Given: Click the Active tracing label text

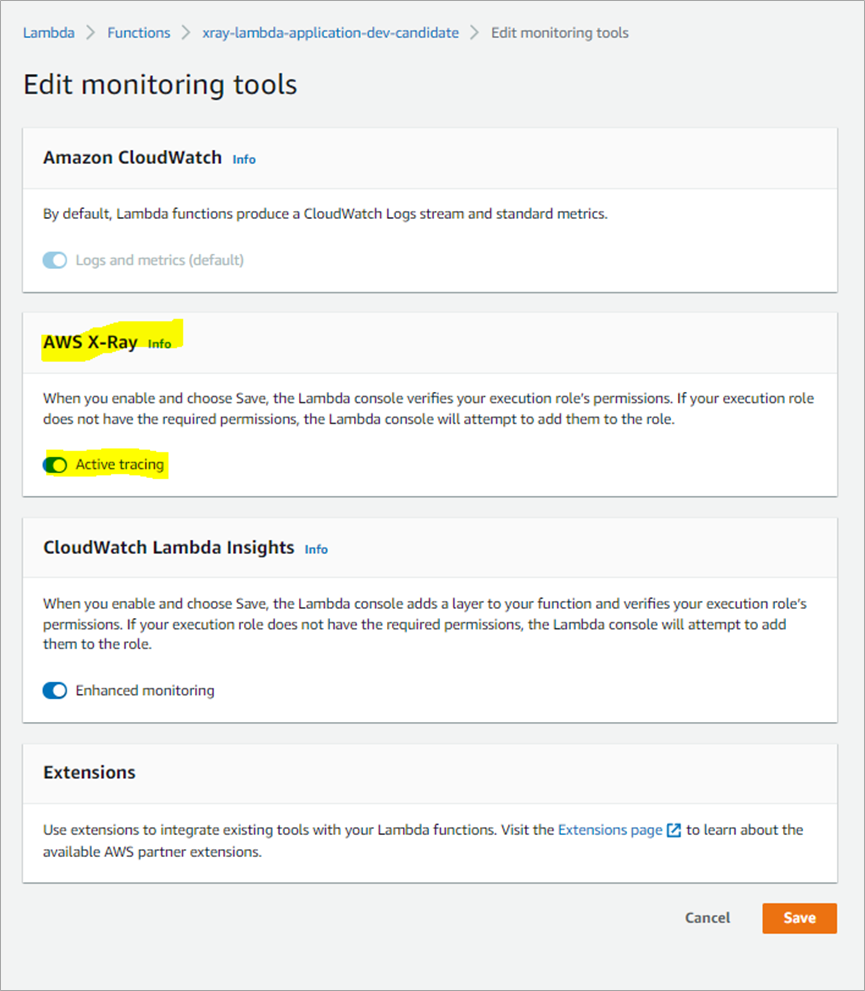Looking at the screenshot, I should (x=119, y=465).
